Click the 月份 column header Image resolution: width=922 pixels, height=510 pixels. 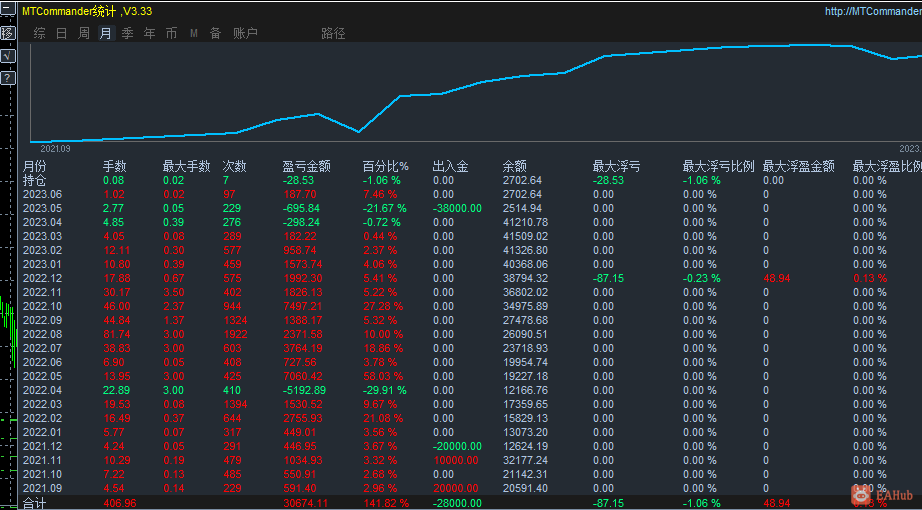(34, 166)
